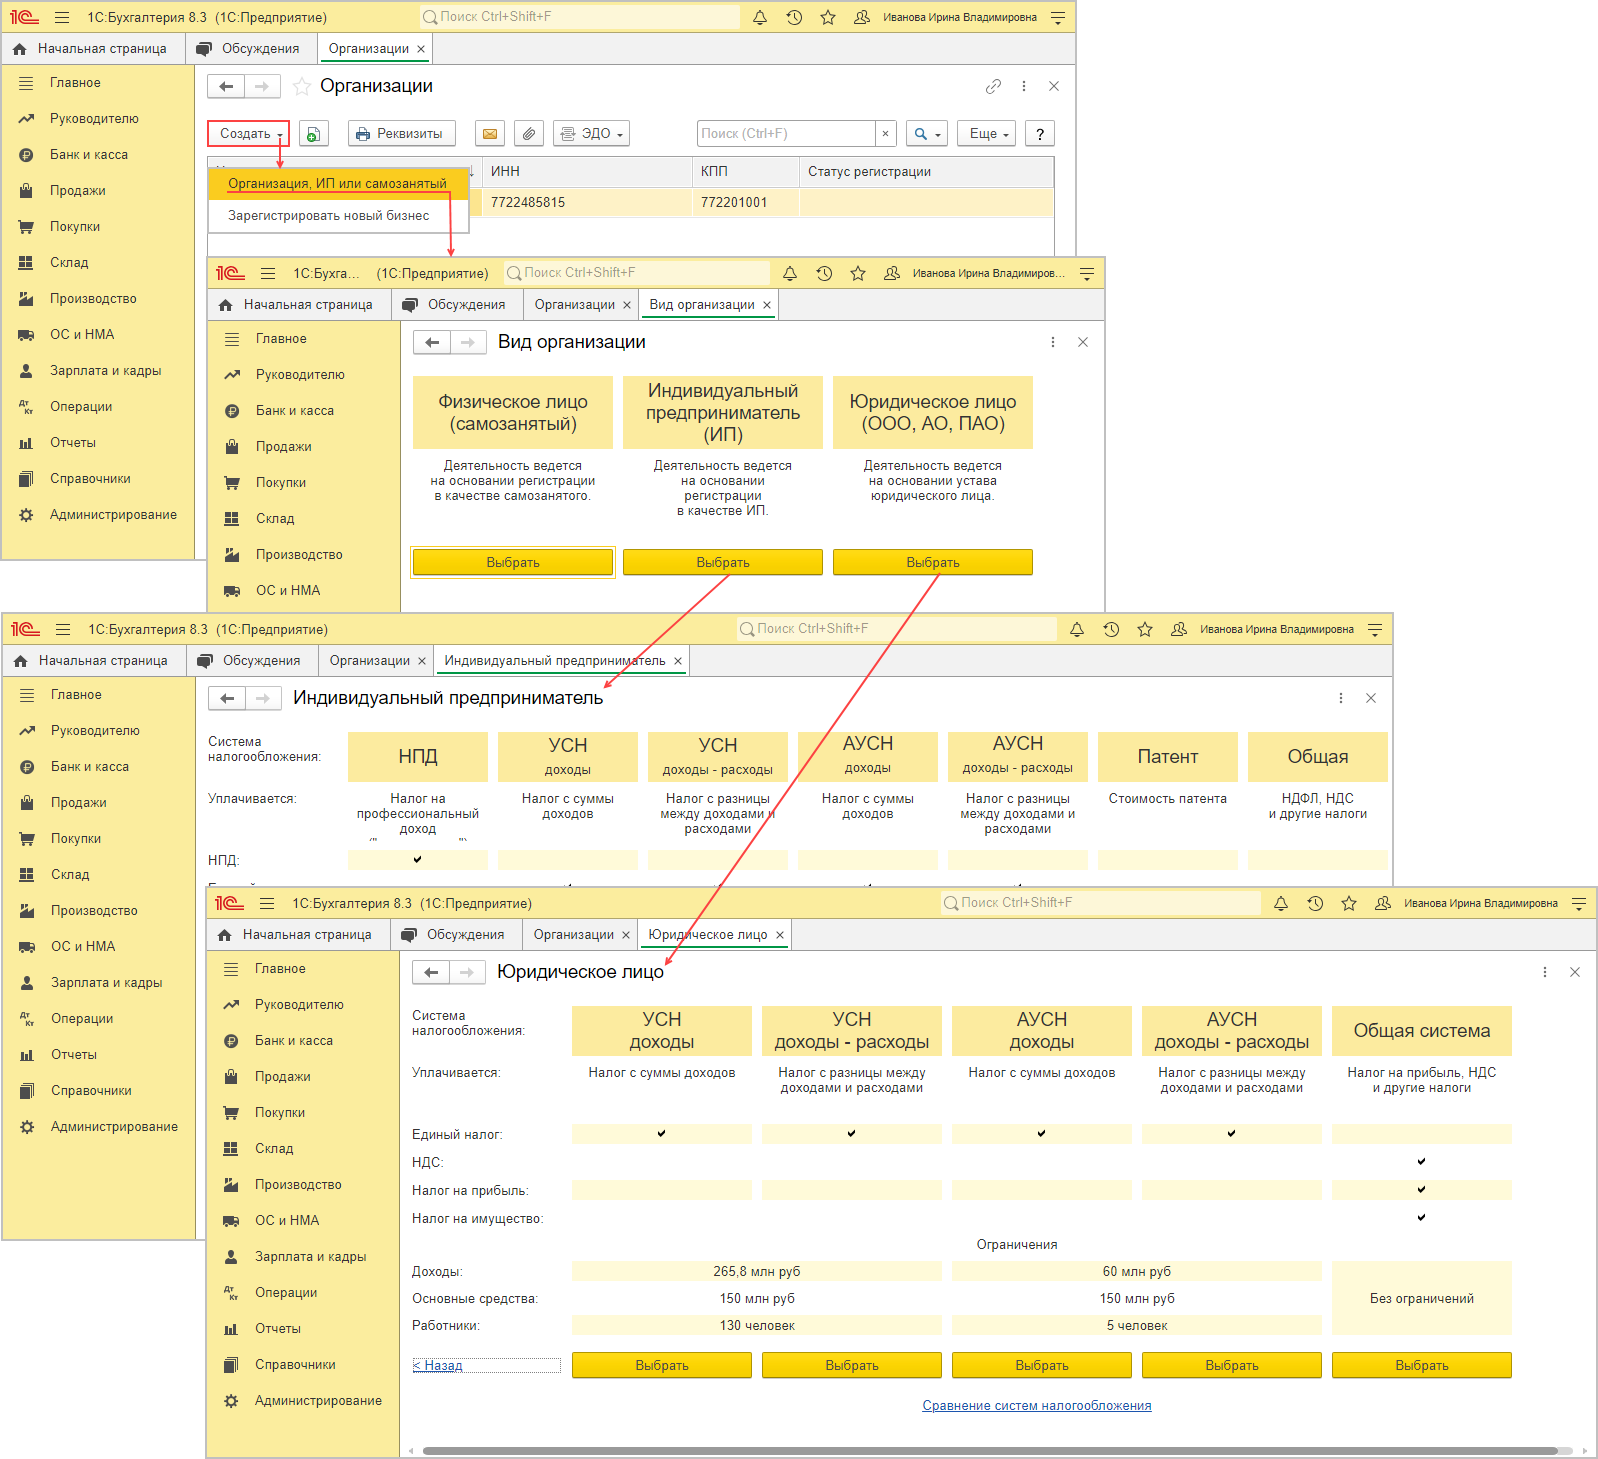The image size is (1598, 1459).
Task: Open history icon in top Организации window
Action: tap(794, 17)
